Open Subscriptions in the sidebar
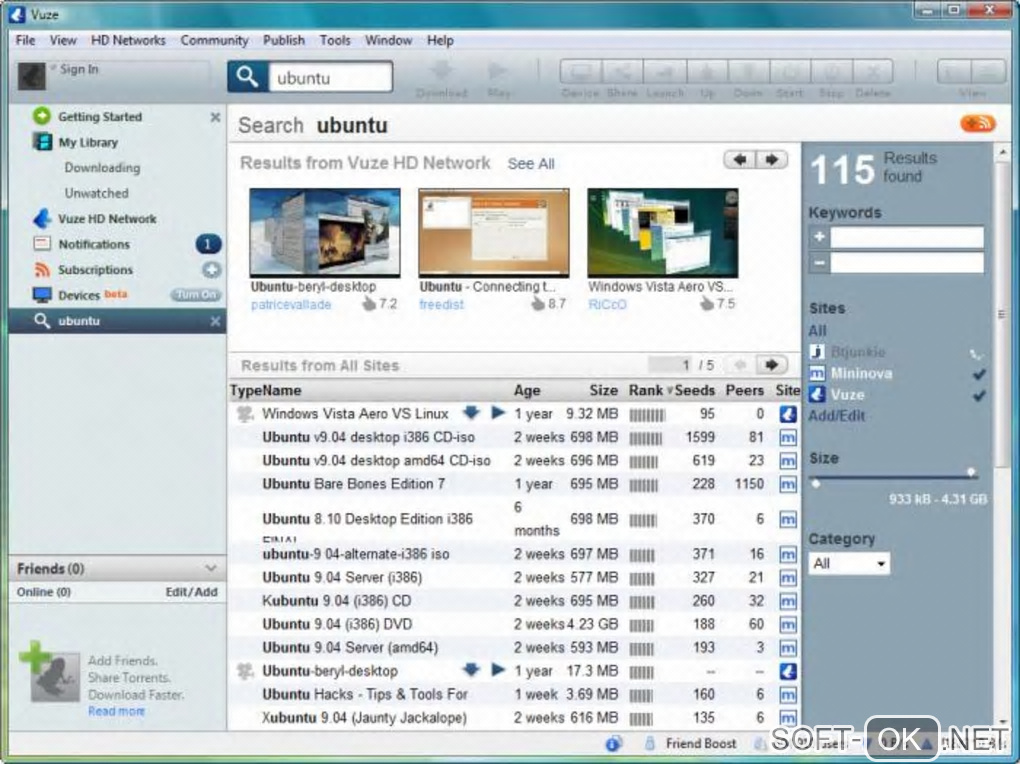The height and width of the screenshot is (764, 1020). tap(95, 269)
